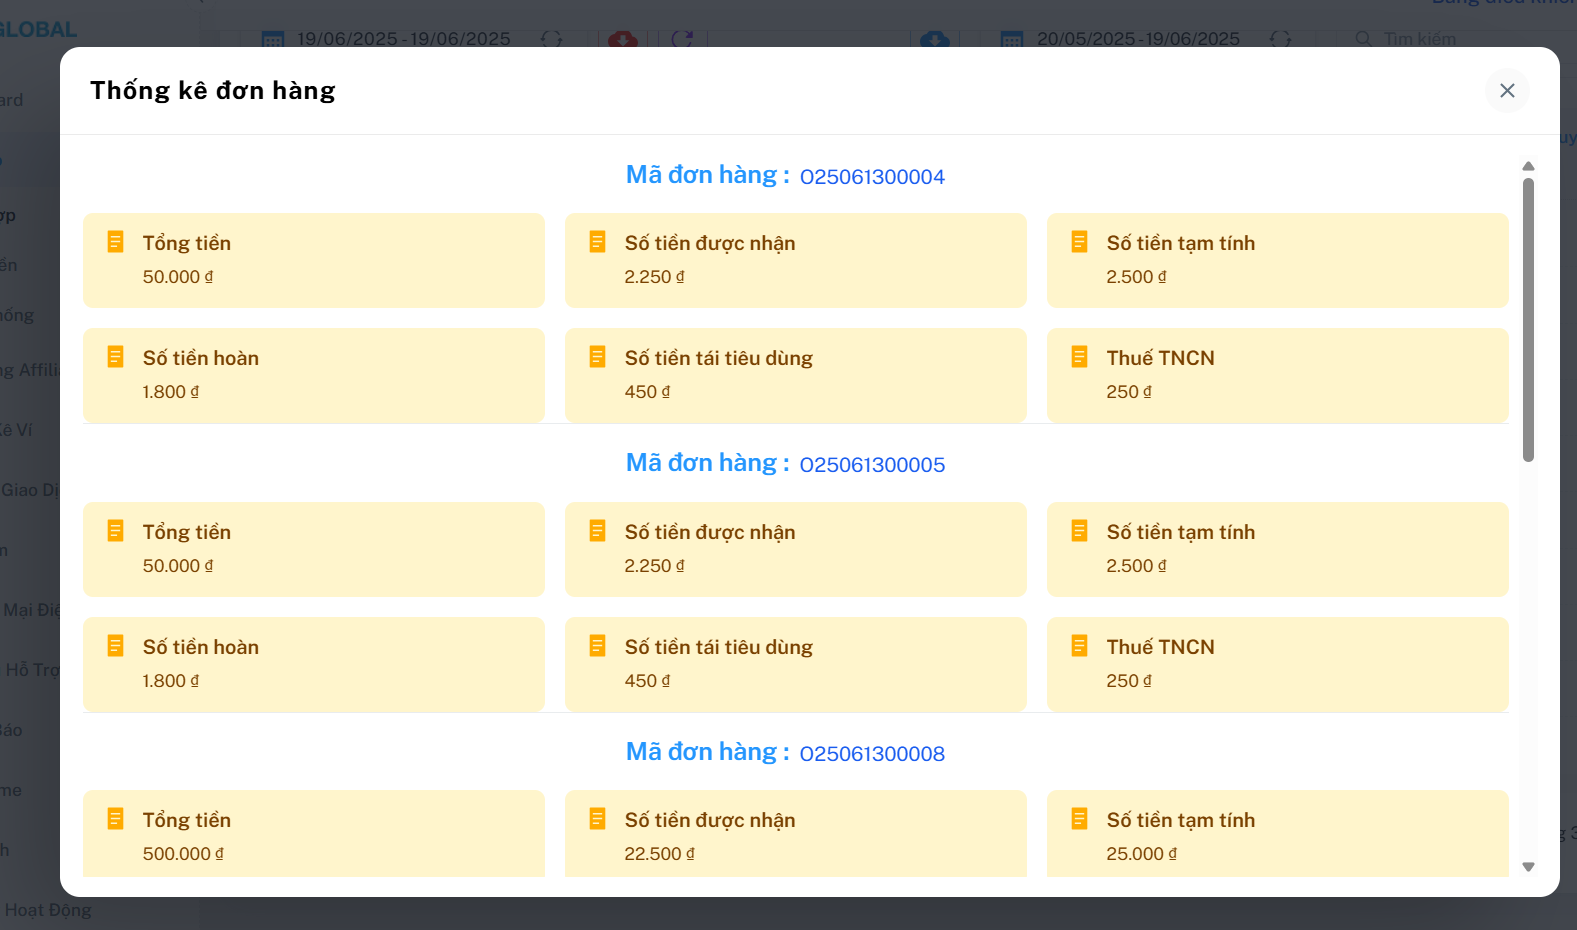Open the Hỗ Trợ sidebar item behind dialog
Image resolution: width=1577 pixels, height=930 pixels.
pyautogui.click(x=33, y=670)
